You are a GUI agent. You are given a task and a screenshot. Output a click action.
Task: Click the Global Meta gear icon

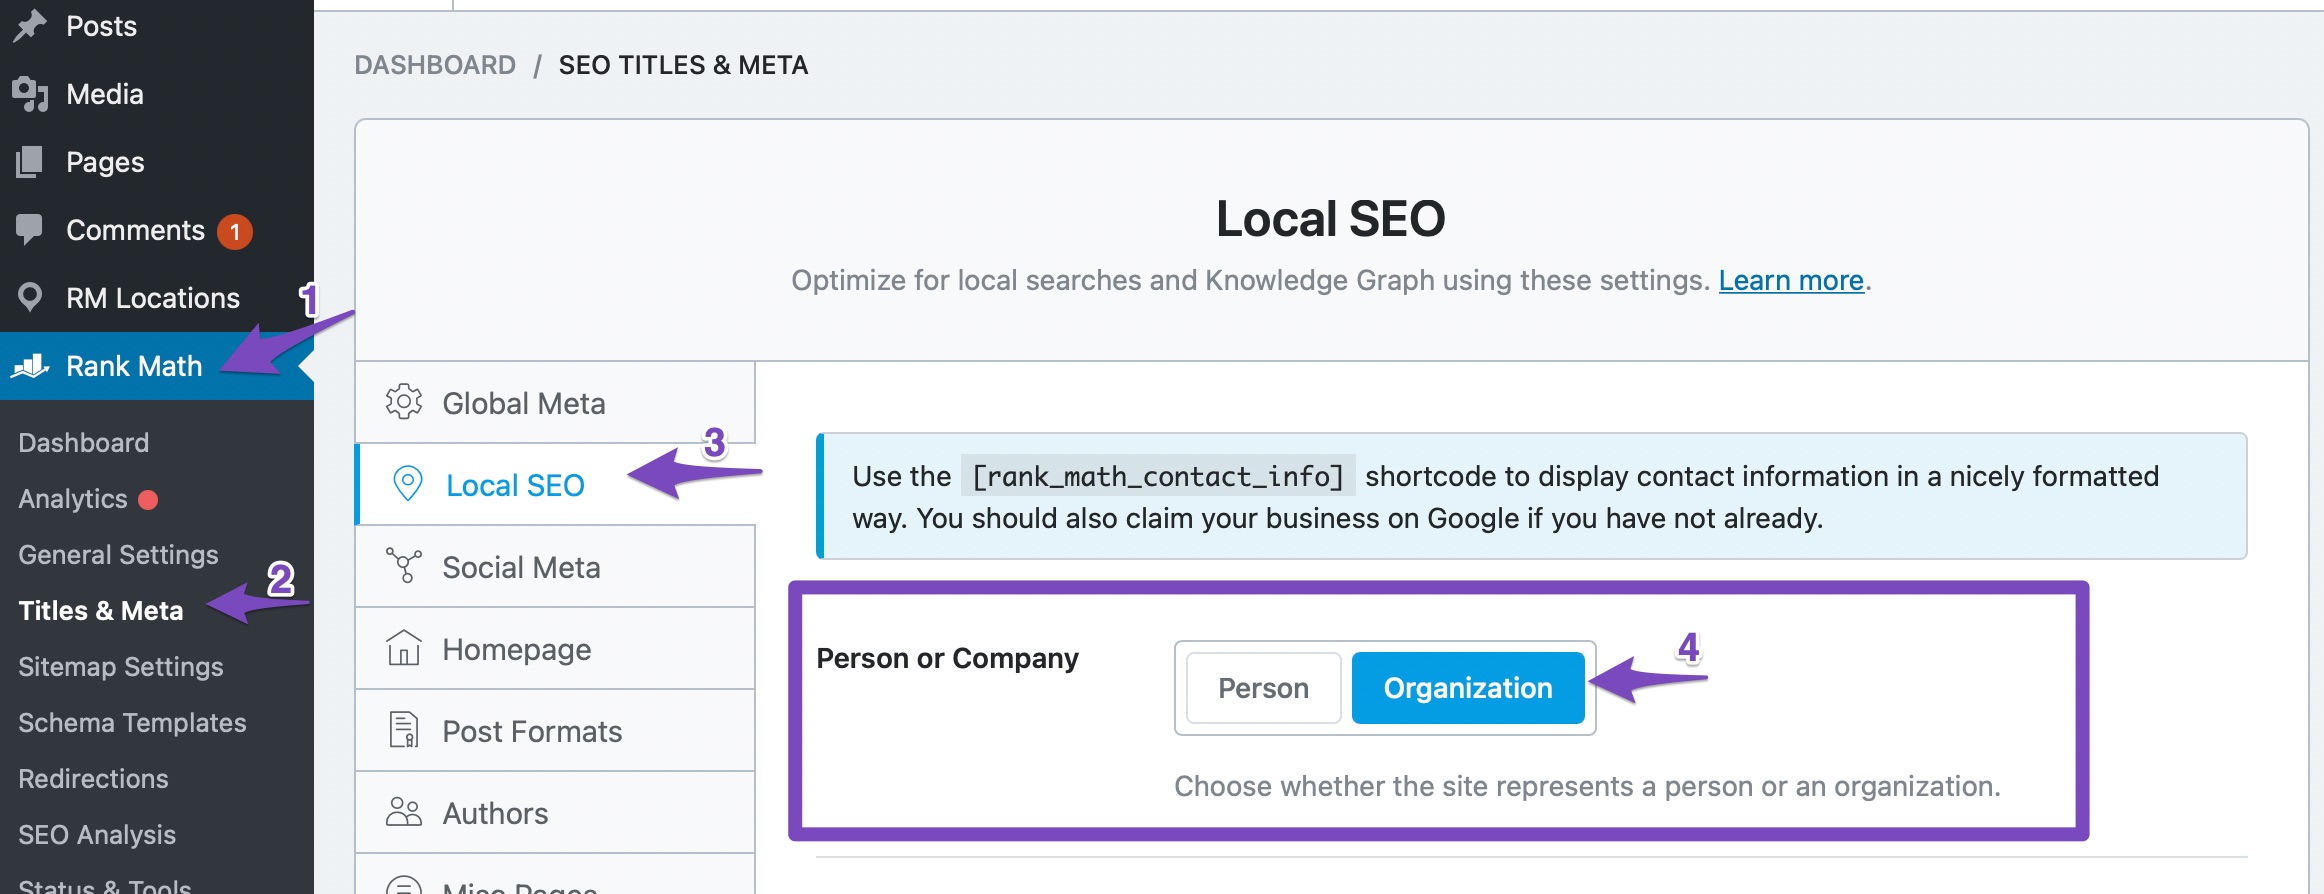(x=404, y=402)
